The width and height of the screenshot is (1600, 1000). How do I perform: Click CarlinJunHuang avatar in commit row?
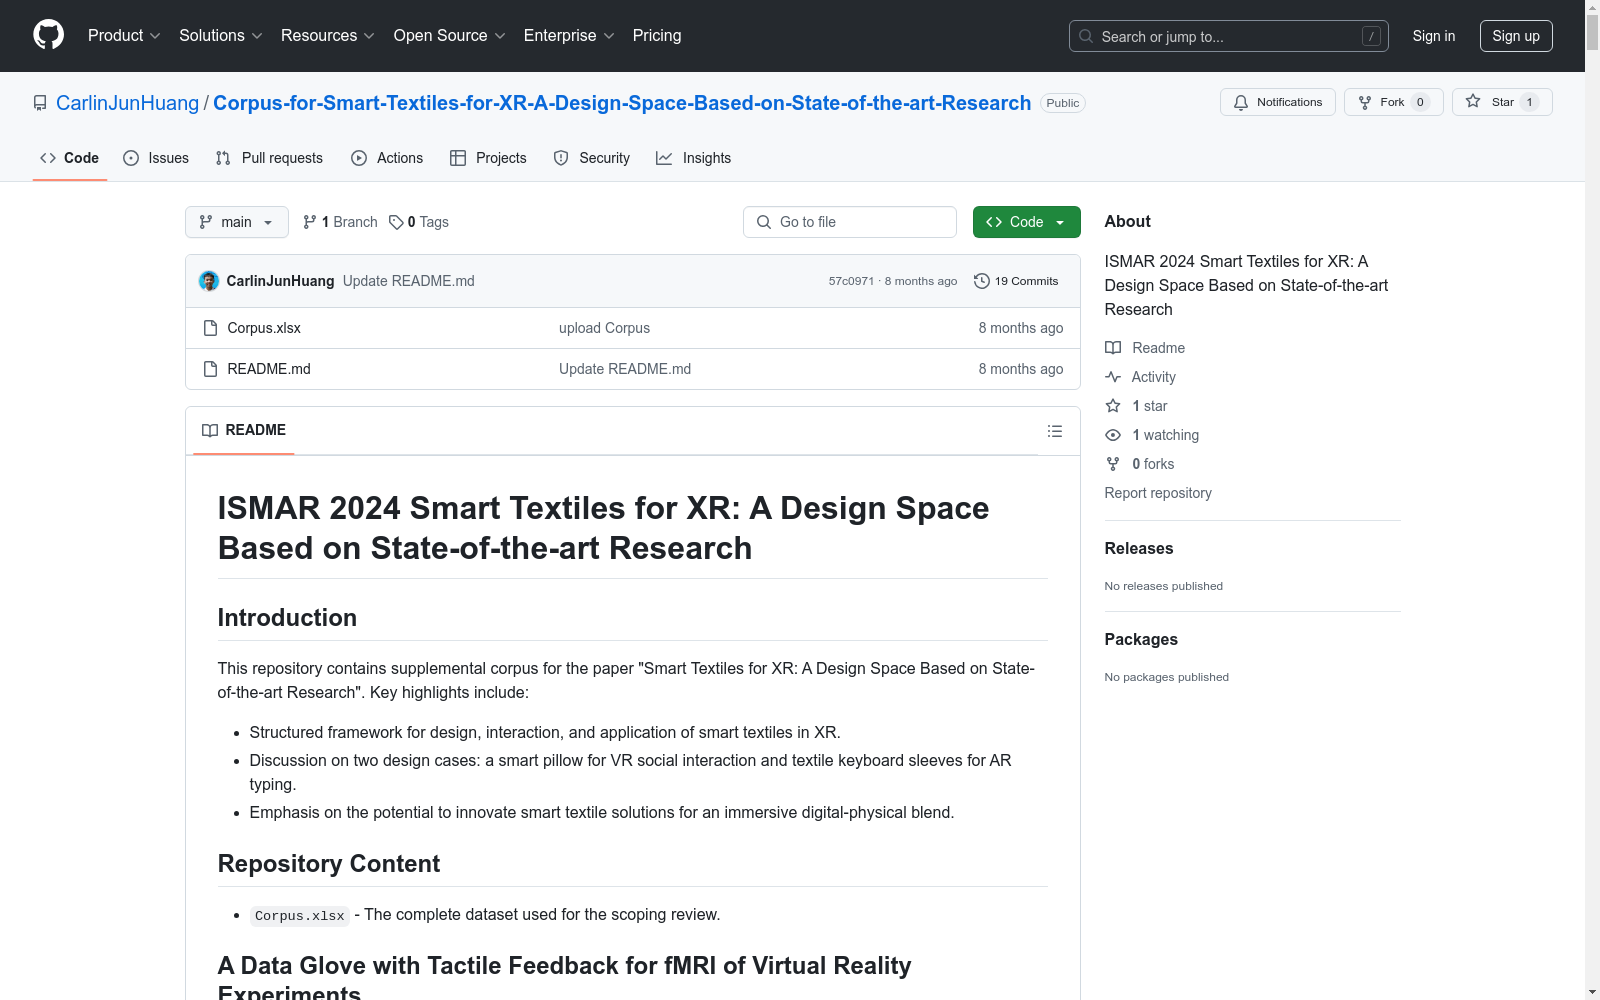(x=209, y=281)
